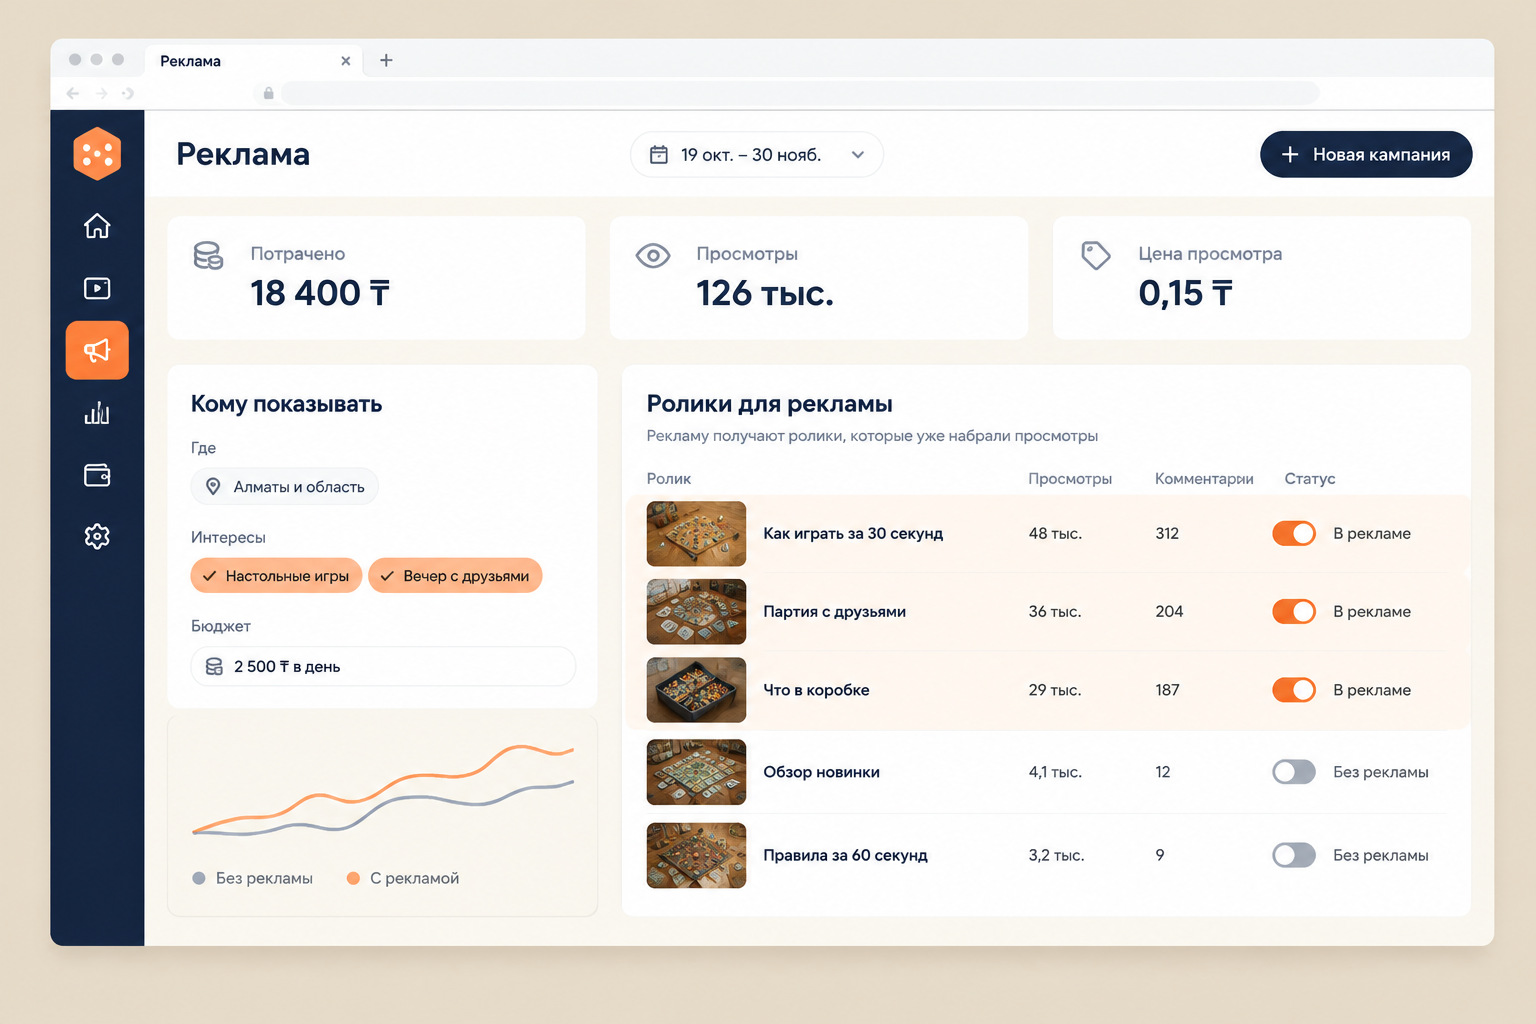Disable ads for Как играть за 30 секунд
Viewport: 1536px width, 1024px height.
1294,533
